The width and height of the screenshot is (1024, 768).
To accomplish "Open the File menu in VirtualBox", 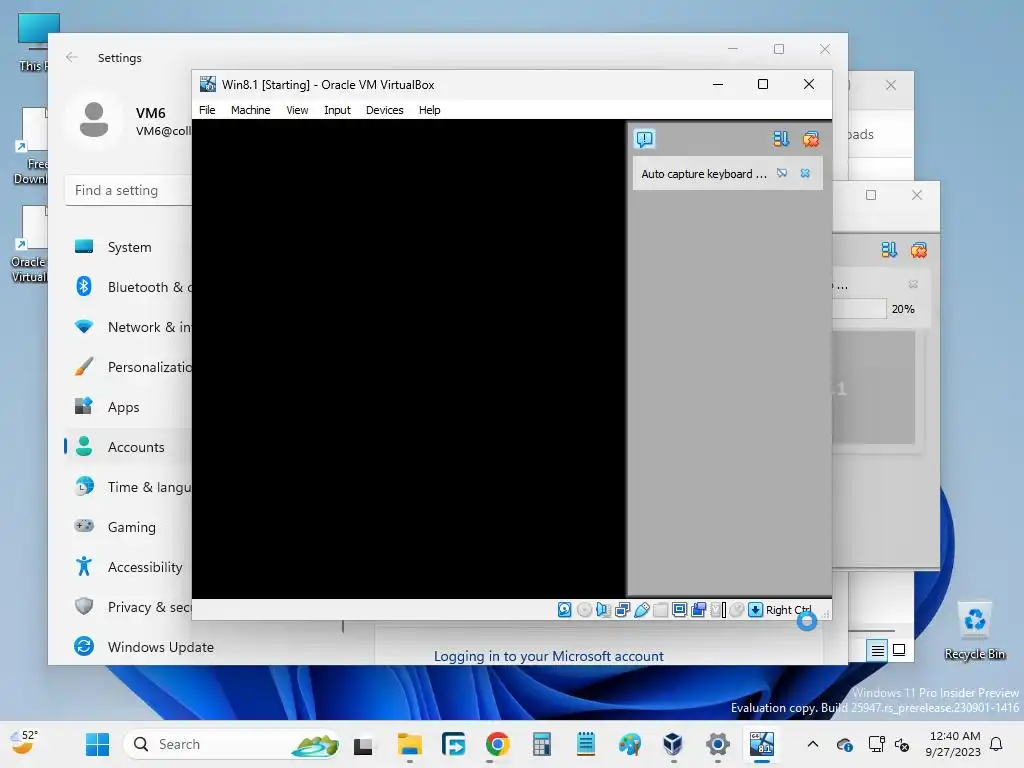I will point(207,110).
